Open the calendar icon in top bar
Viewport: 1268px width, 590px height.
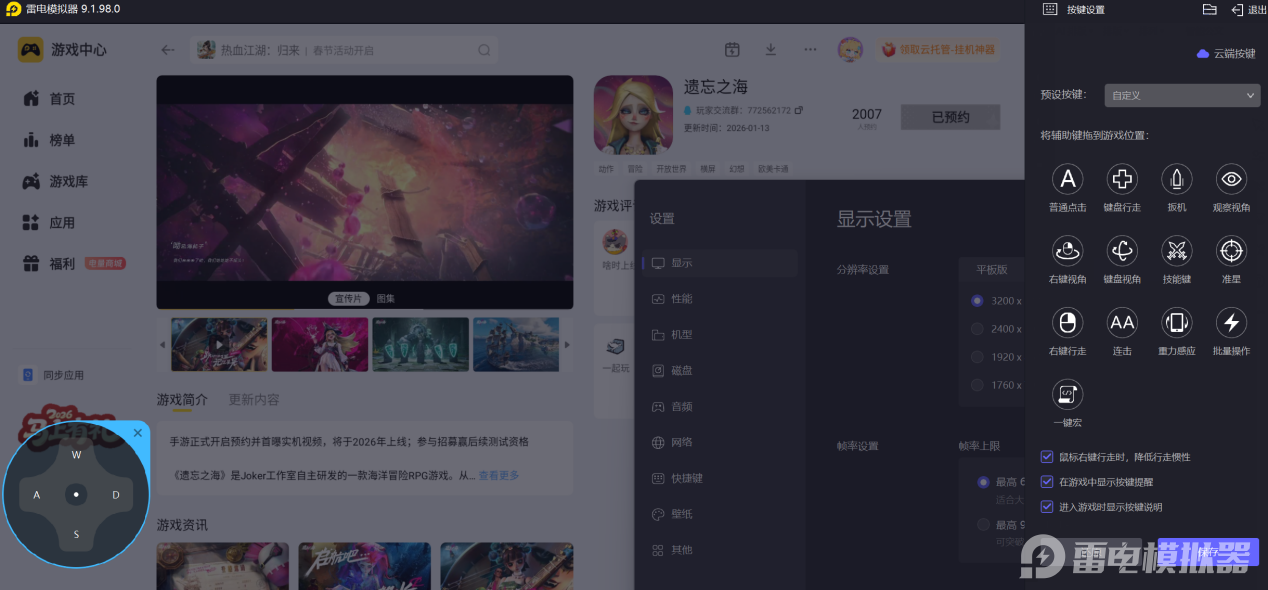pyautogui.click(x=732, y=50)
